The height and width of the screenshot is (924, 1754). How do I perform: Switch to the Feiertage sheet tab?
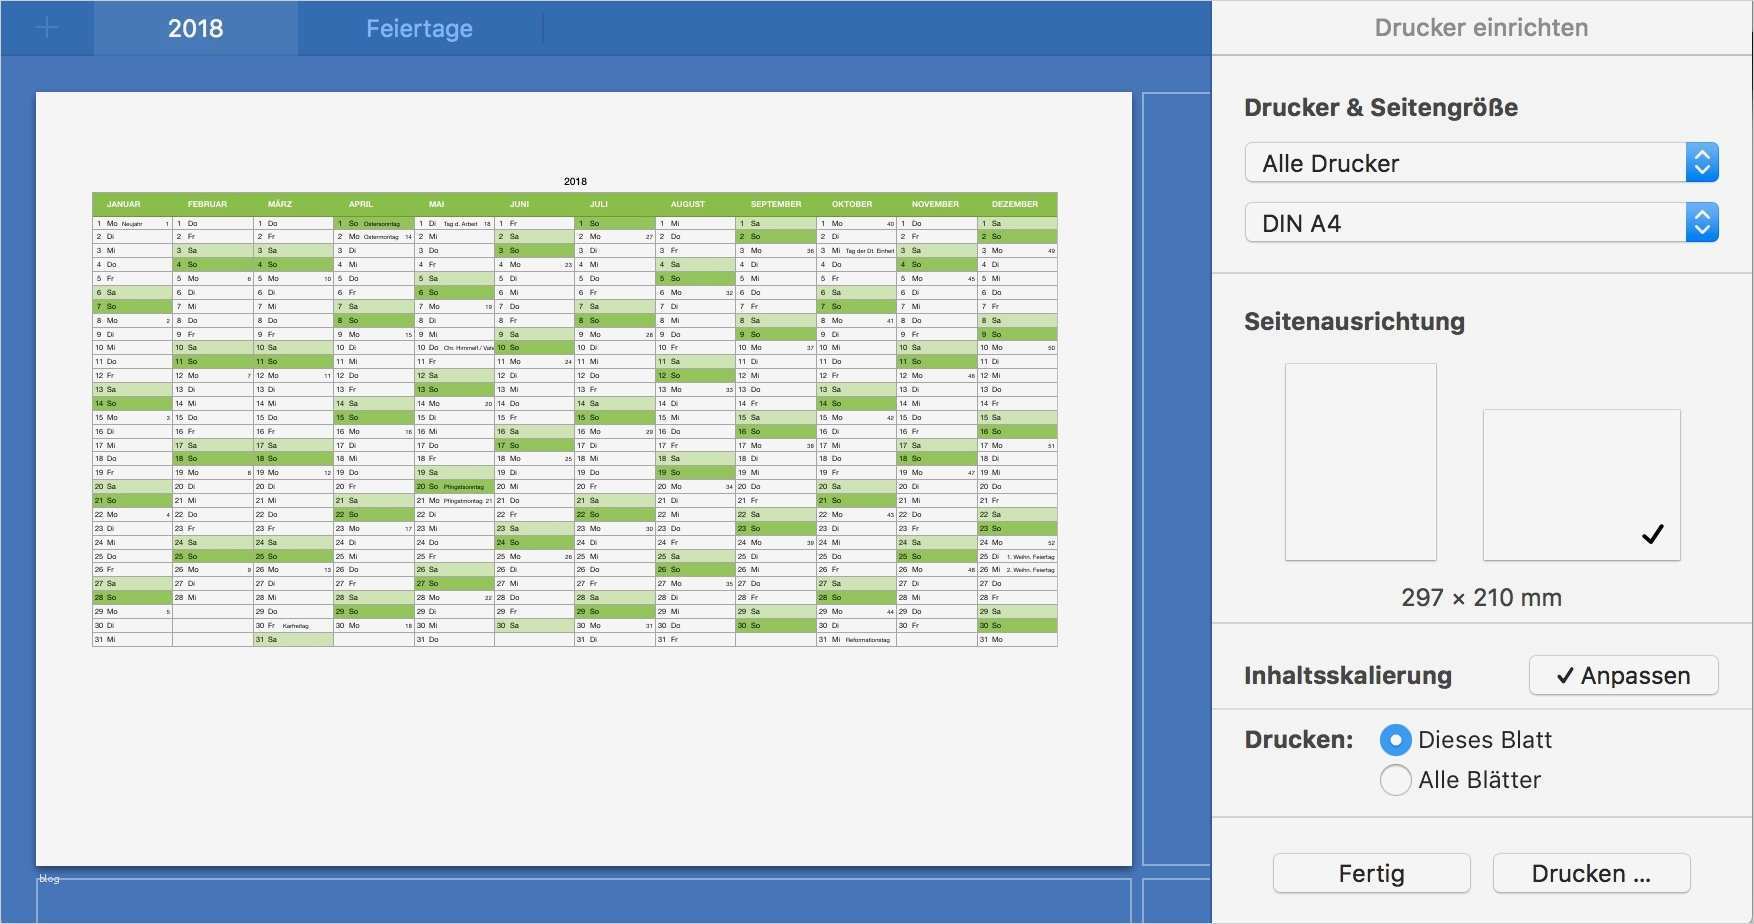click(x=420, y=28)
